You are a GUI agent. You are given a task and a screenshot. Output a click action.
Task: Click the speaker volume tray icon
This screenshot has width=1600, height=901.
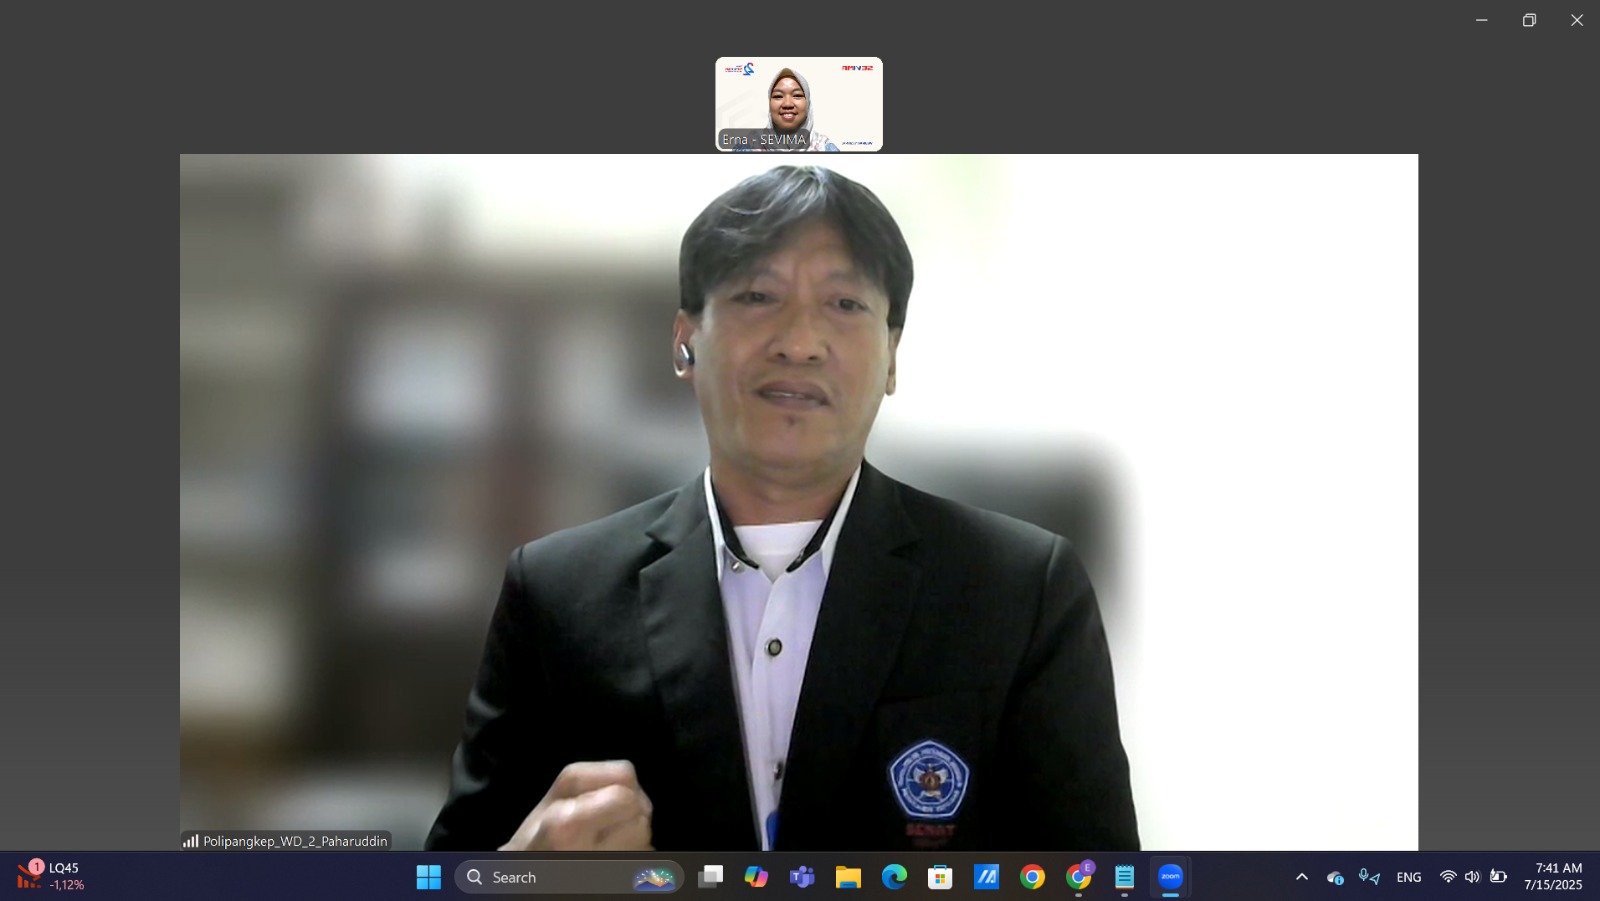(x=1472, y=877)
